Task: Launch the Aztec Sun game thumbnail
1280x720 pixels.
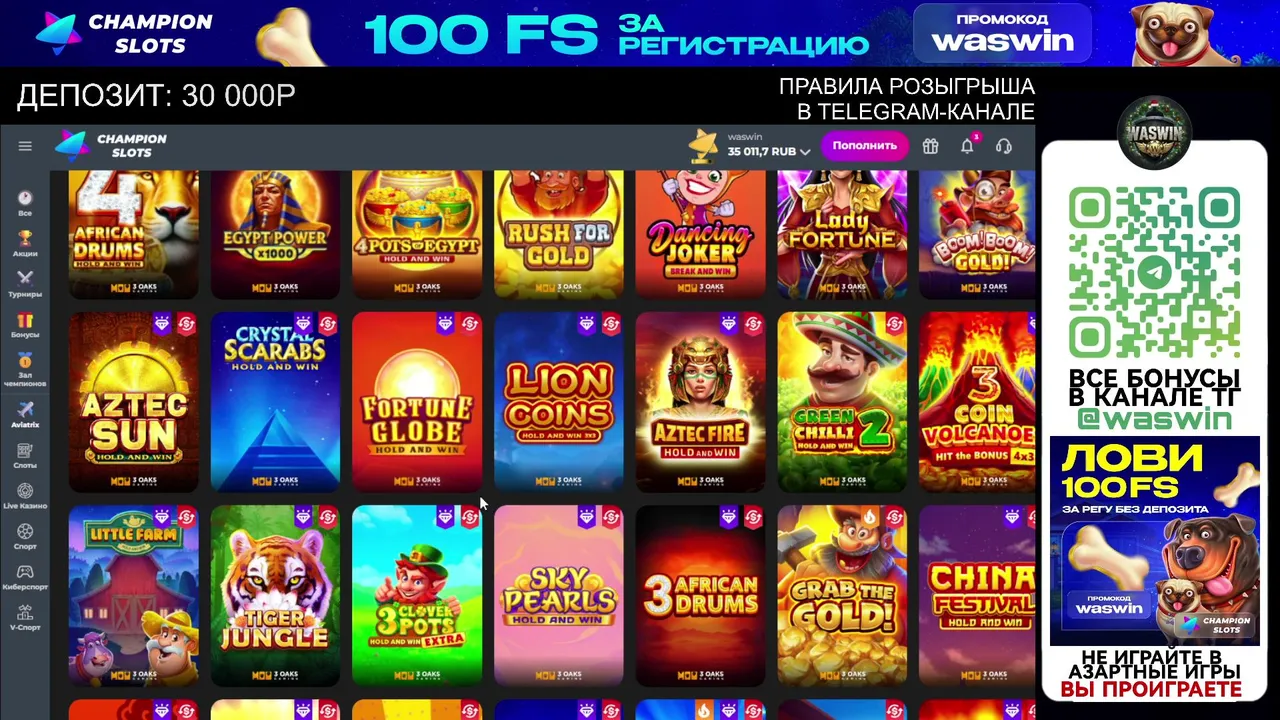Action: click(134, 402)
